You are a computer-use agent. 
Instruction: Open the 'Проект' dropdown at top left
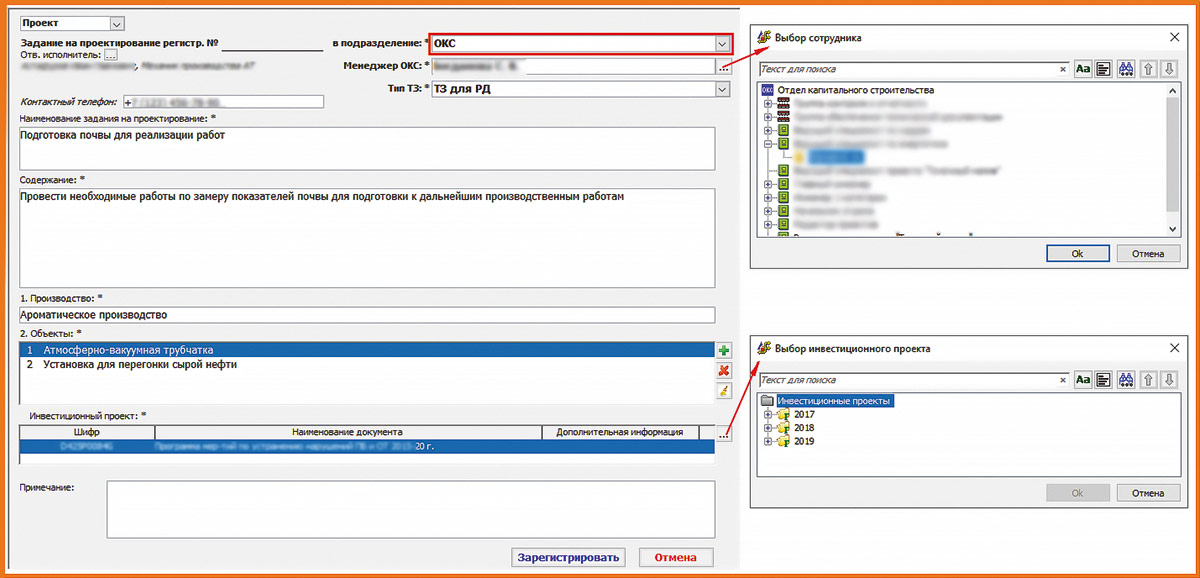116,23
